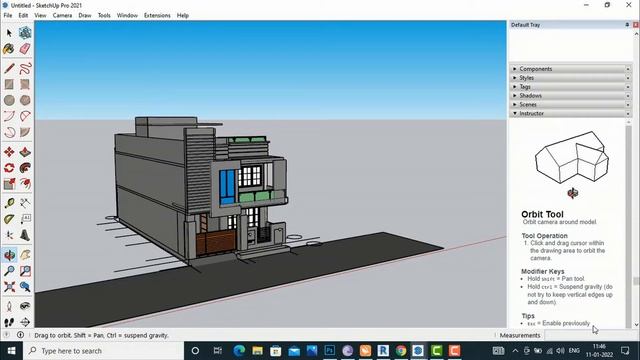
Task: Open the Draw menu
Action: [x=85, y=16]
